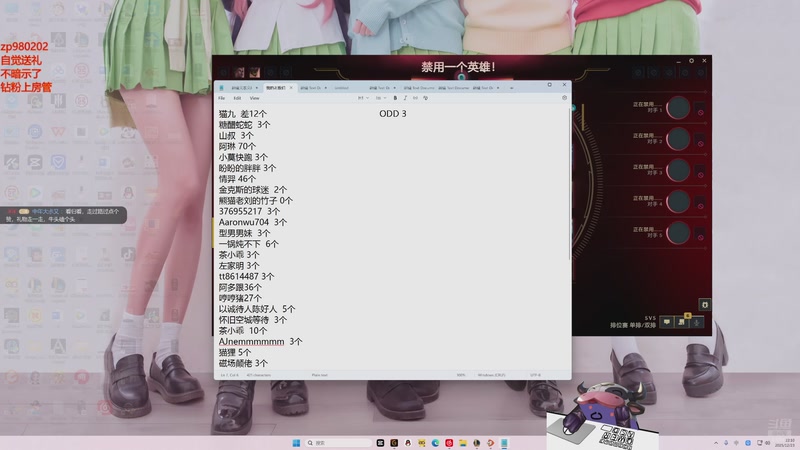This screenshot has width=800, height=450.
Task: Click the line '哼哼猪27个'
Action: [x=240, y=298]
